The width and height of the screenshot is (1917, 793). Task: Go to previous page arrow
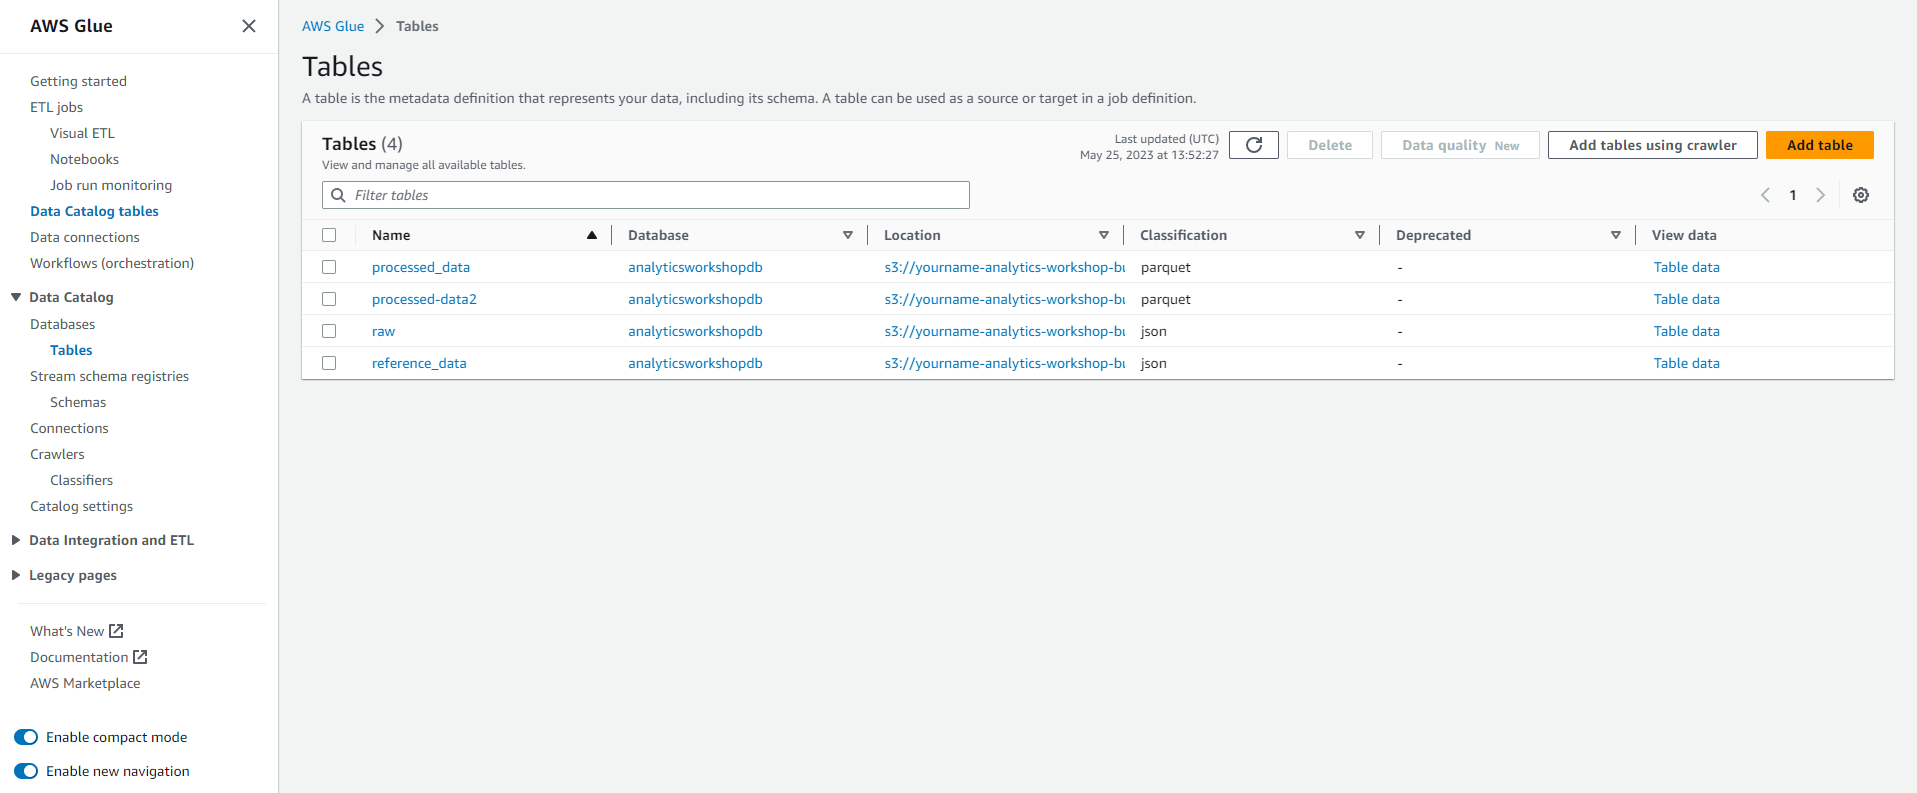coord(1765,195)
